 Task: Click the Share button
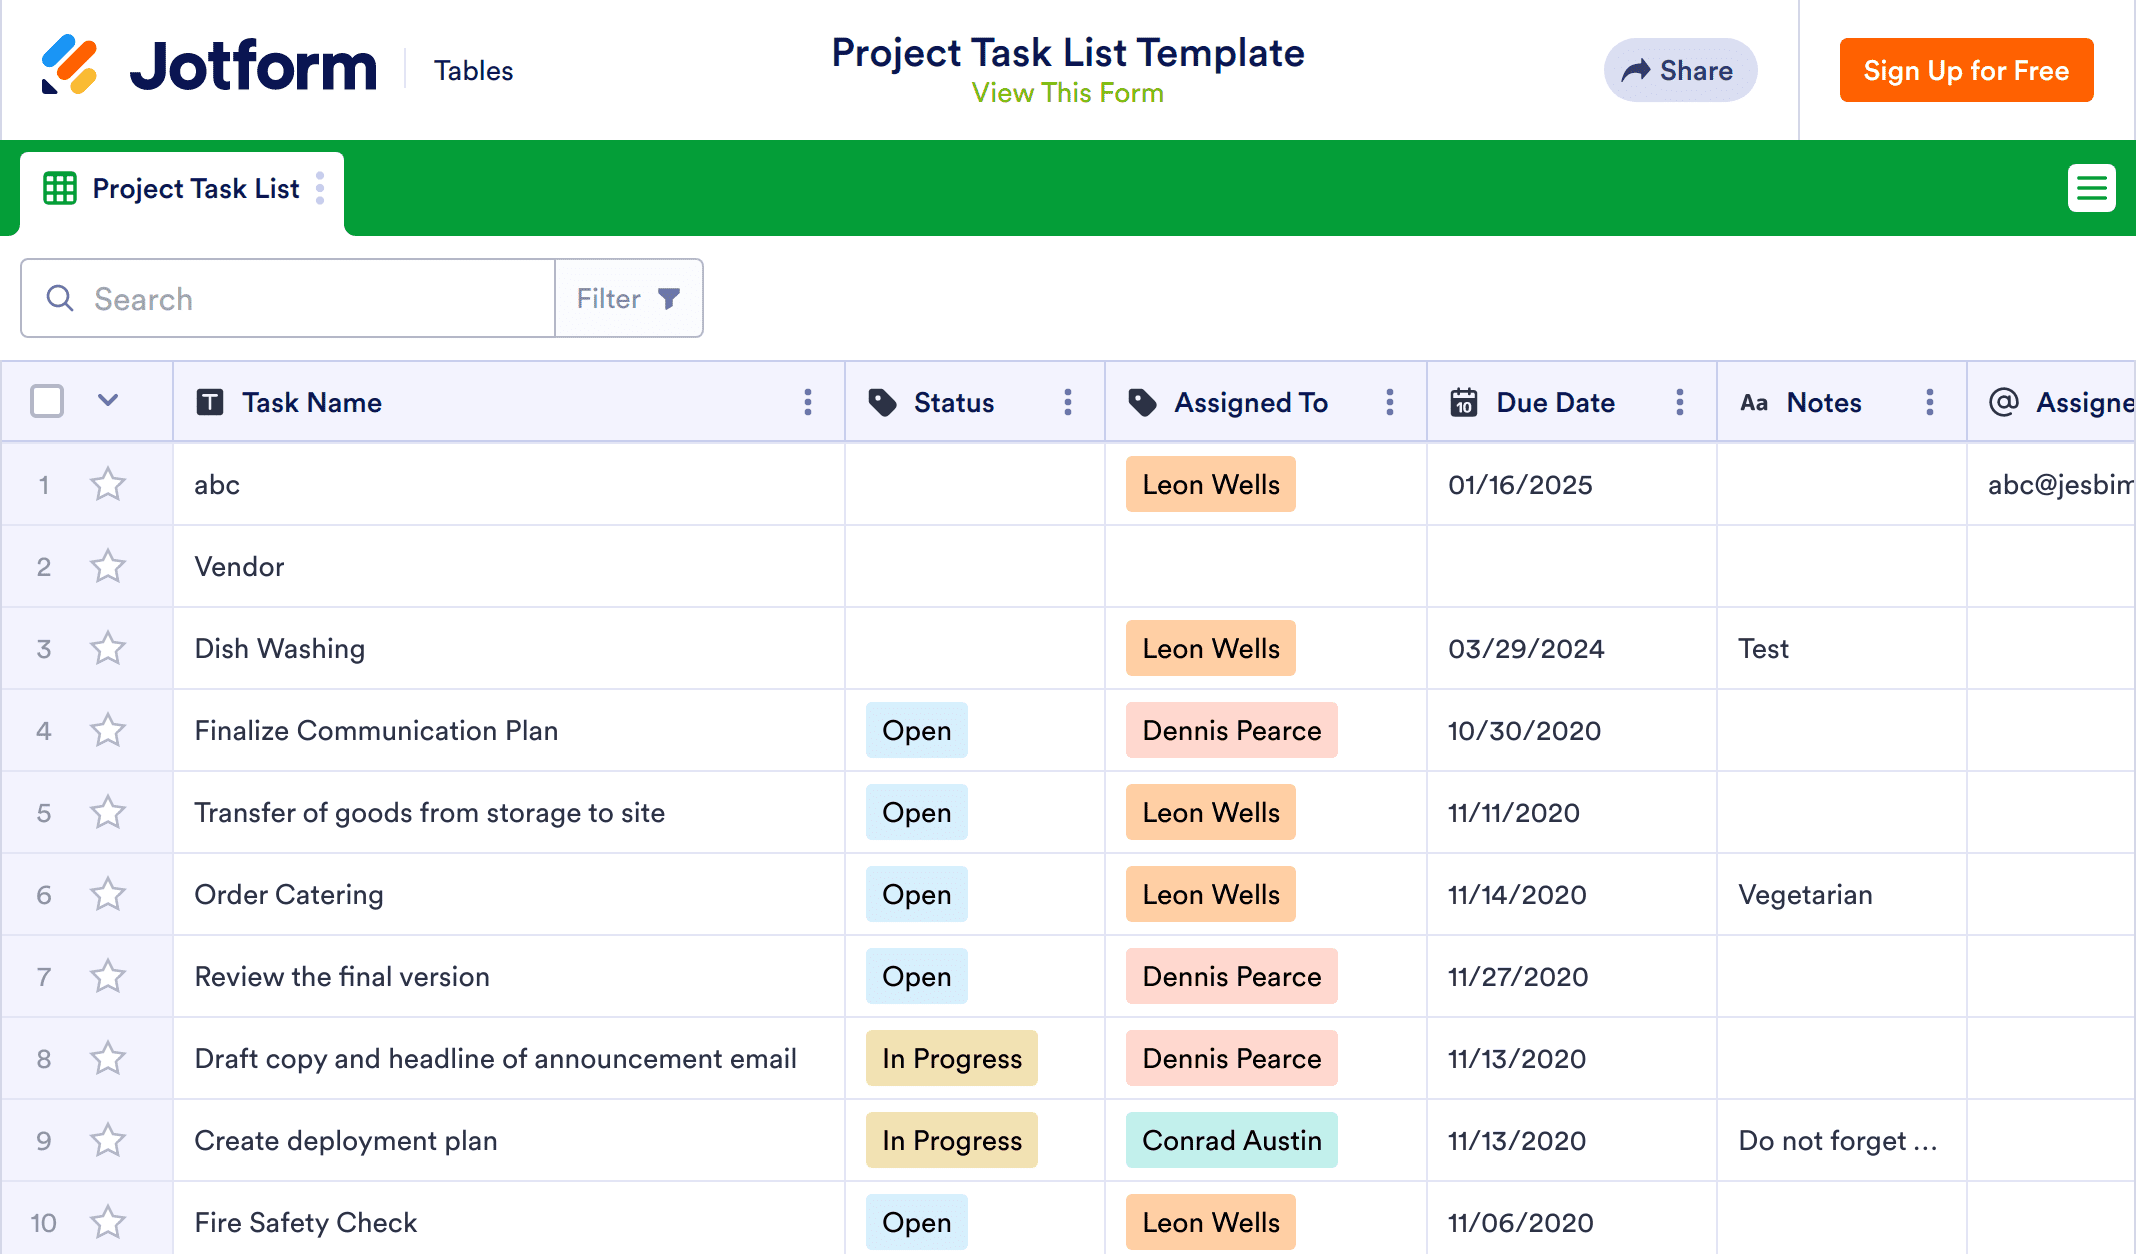(x=1679, y=70)
